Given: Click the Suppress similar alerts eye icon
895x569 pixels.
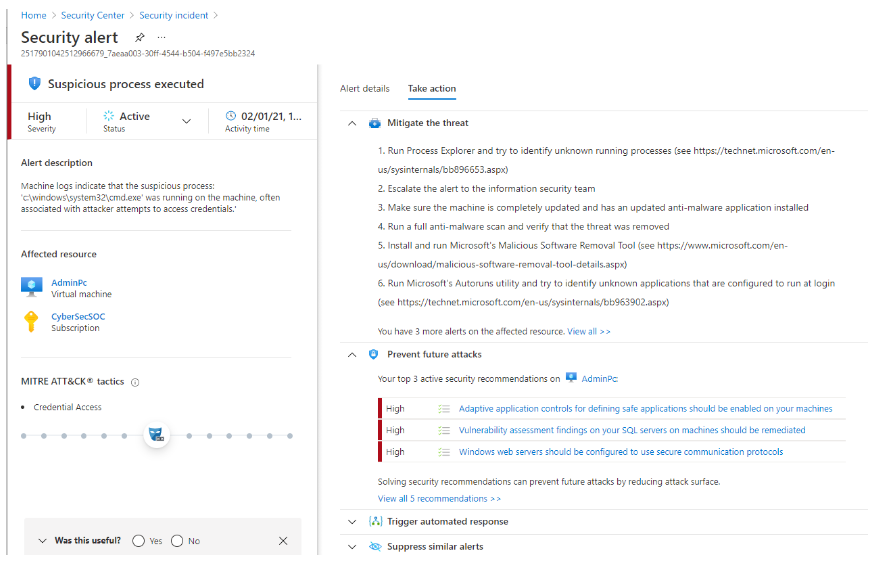Looking at the screenshot, I should [x=375, y=547].
